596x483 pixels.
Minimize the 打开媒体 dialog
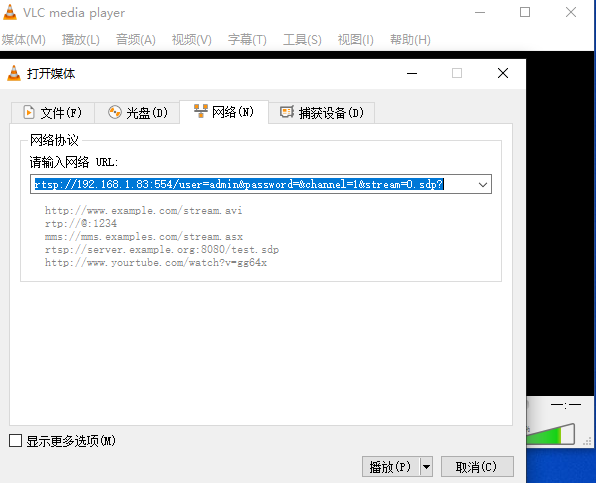412,73
